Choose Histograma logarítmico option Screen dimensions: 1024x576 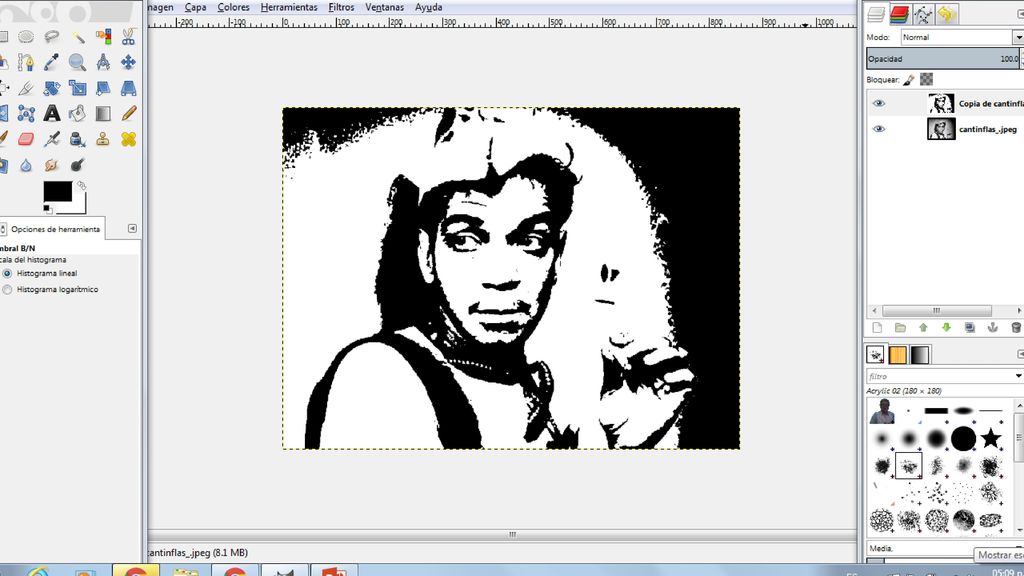tap(7, 289)
